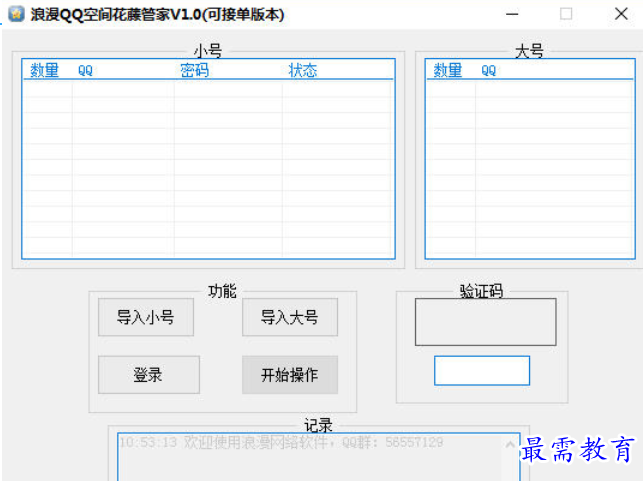Minimize the 浪漫QQ空间花藤管家 window

click(512, 14)
